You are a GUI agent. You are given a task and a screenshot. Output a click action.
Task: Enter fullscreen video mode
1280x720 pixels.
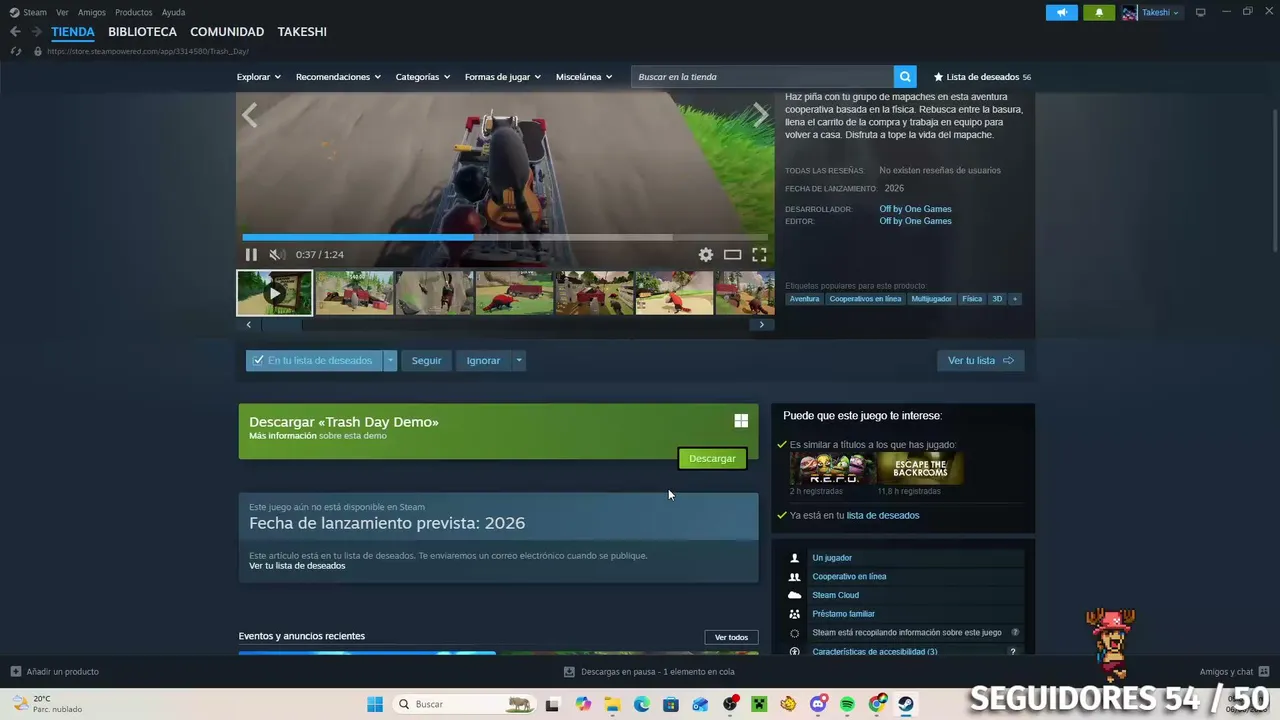[759, 255]
